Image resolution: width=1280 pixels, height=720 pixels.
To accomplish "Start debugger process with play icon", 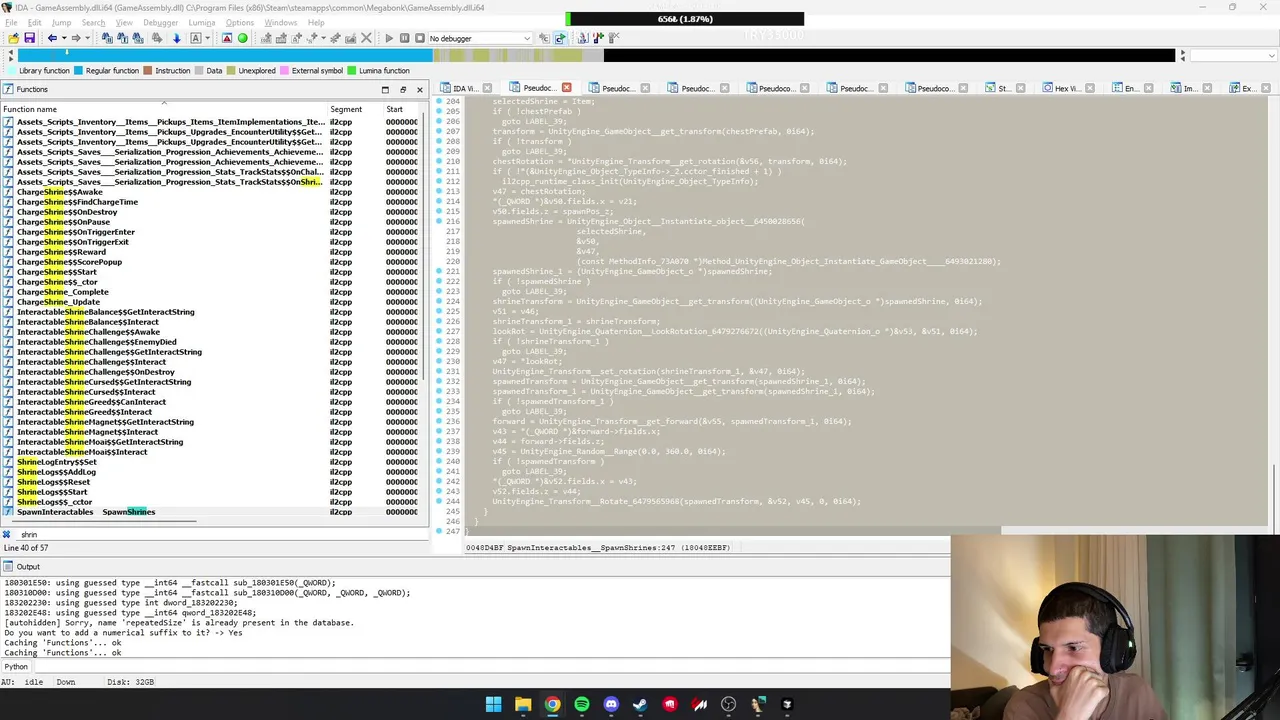I will (389, 38).
